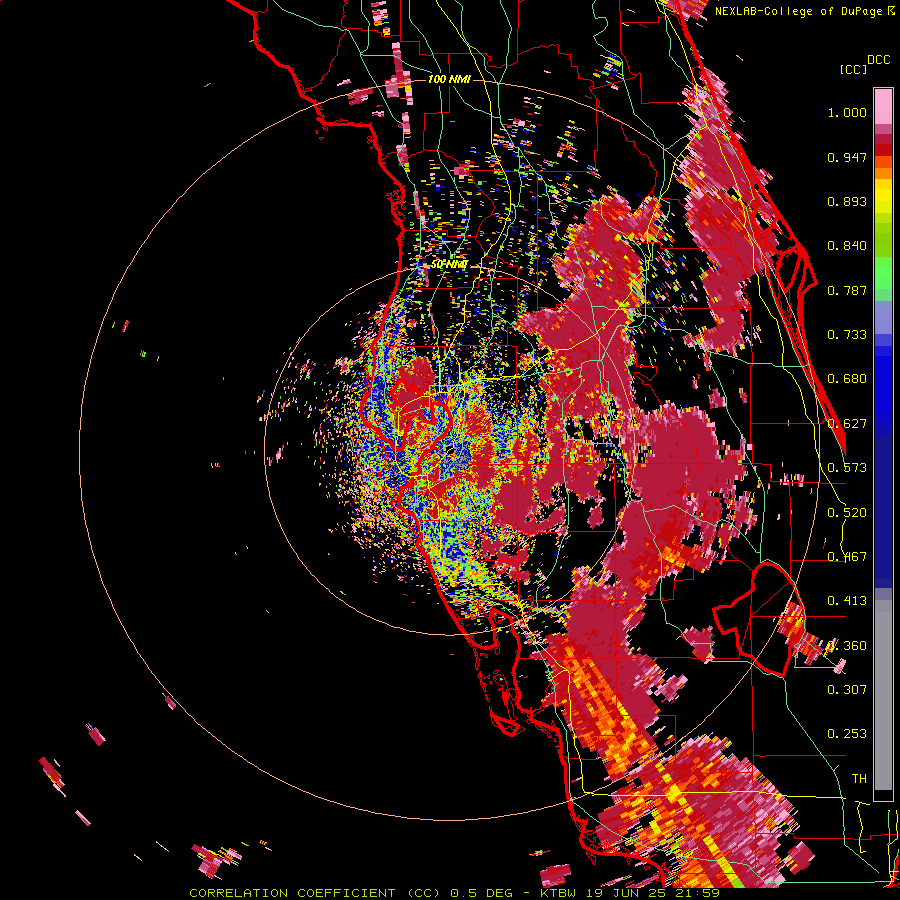
Task: Click the yellow segment of the color bar
Action: click(x=883, y=197)
